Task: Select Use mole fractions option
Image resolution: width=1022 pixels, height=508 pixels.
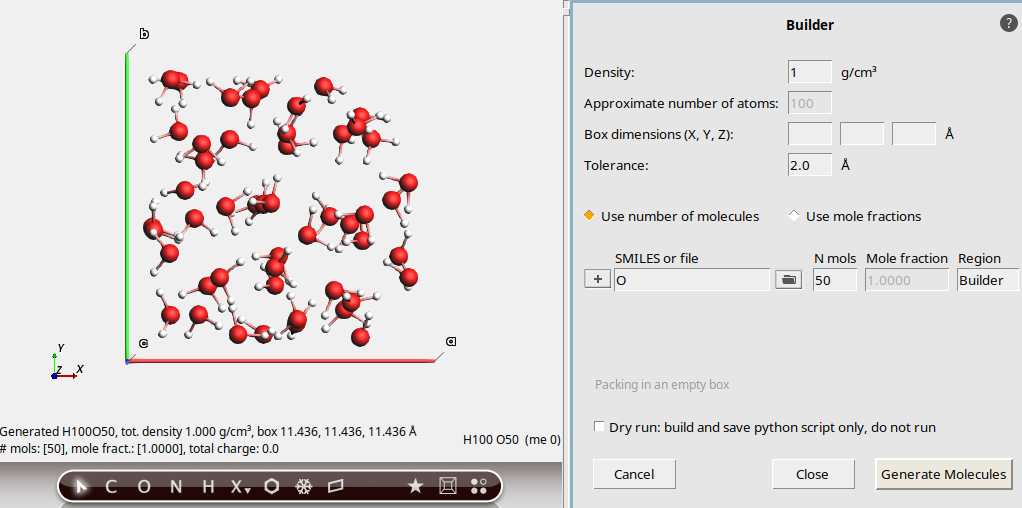Action: [795, 216]
